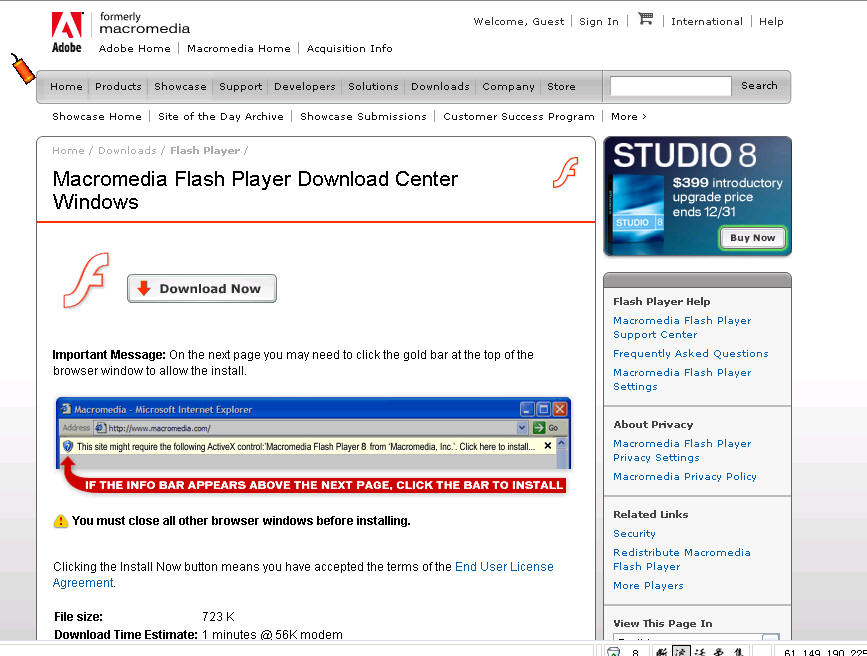Open Macromedia Flash Player Settings link
Viewport: 867px width, 656px height.
[x=682, y=379]
